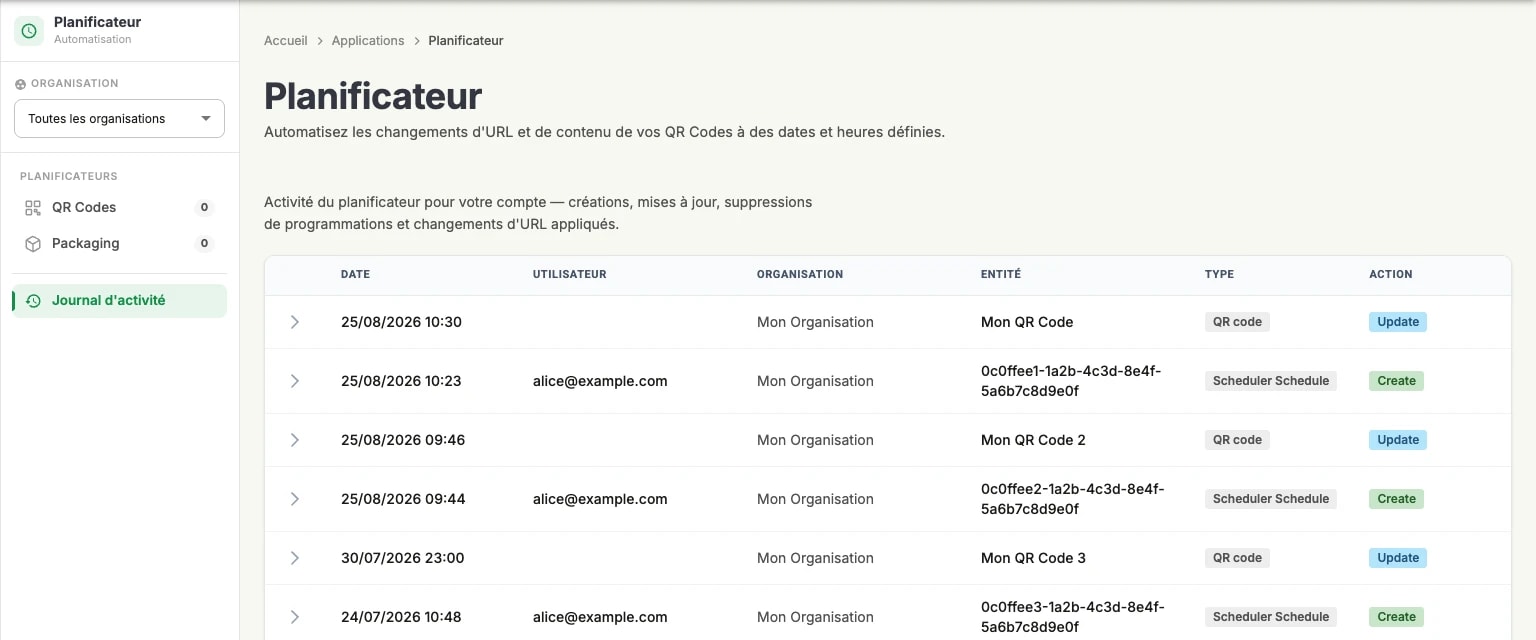Click alice@example.com in the 09:44 row
Viewport: 1536px width, 640px height.
point(600,499)
